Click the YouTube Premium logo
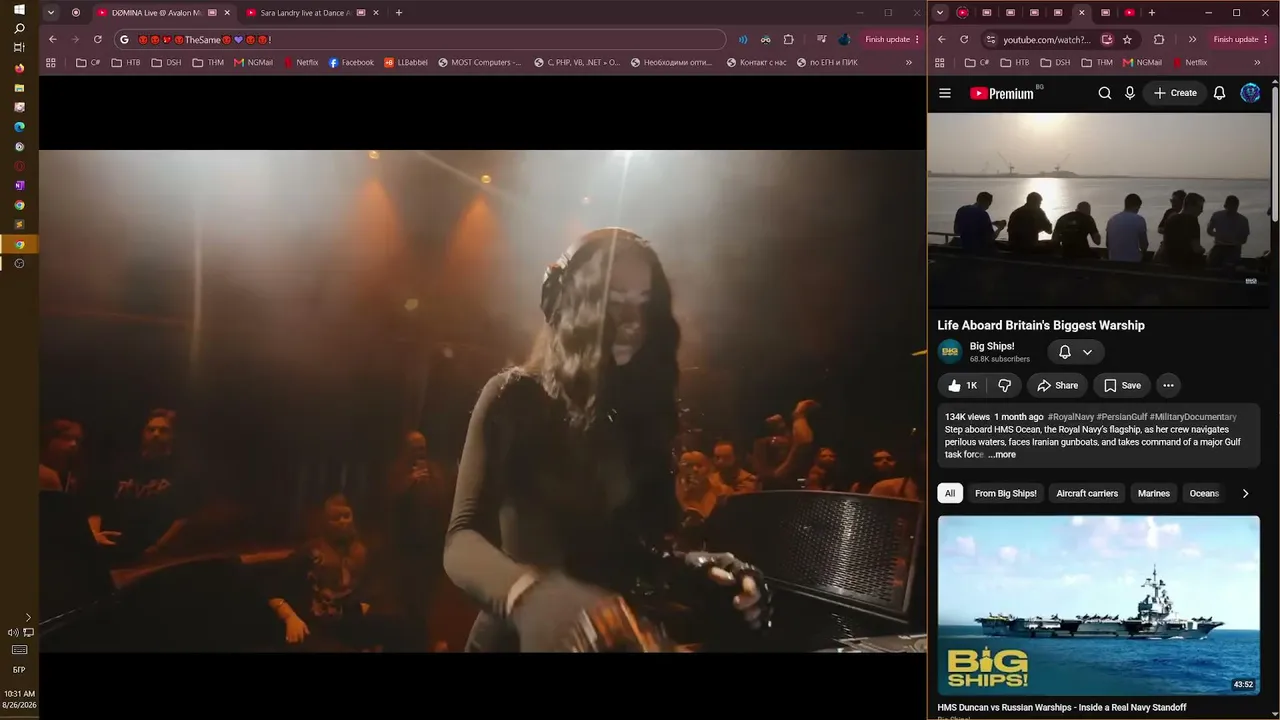 coord(1002,93)
